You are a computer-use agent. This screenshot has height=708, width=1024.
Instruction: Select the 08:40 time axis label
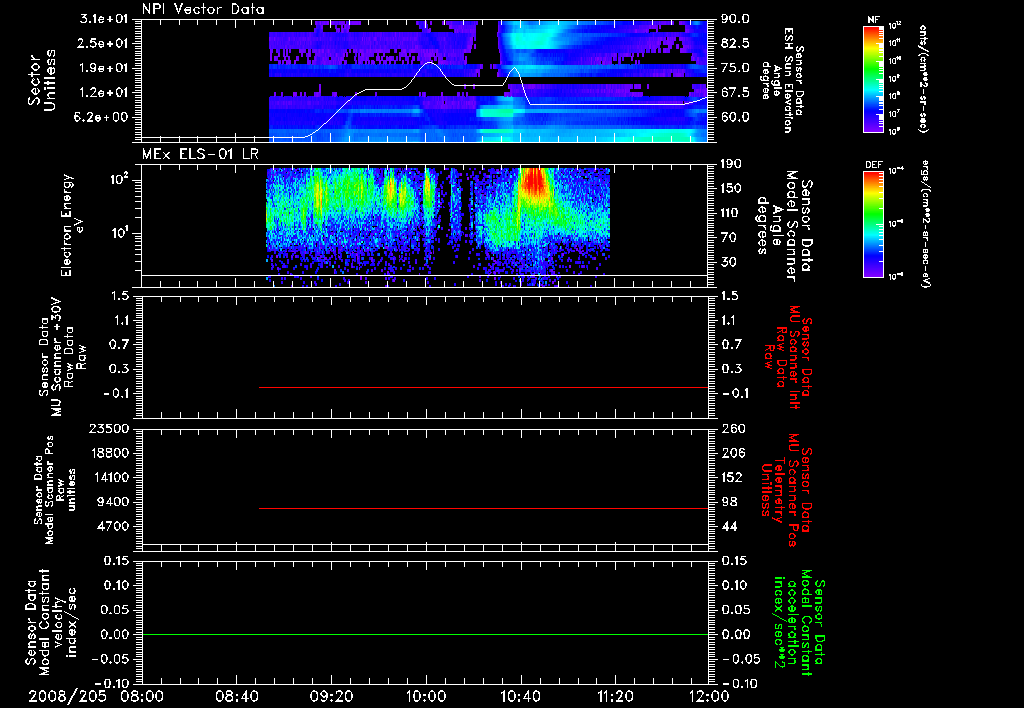[236, 696]
